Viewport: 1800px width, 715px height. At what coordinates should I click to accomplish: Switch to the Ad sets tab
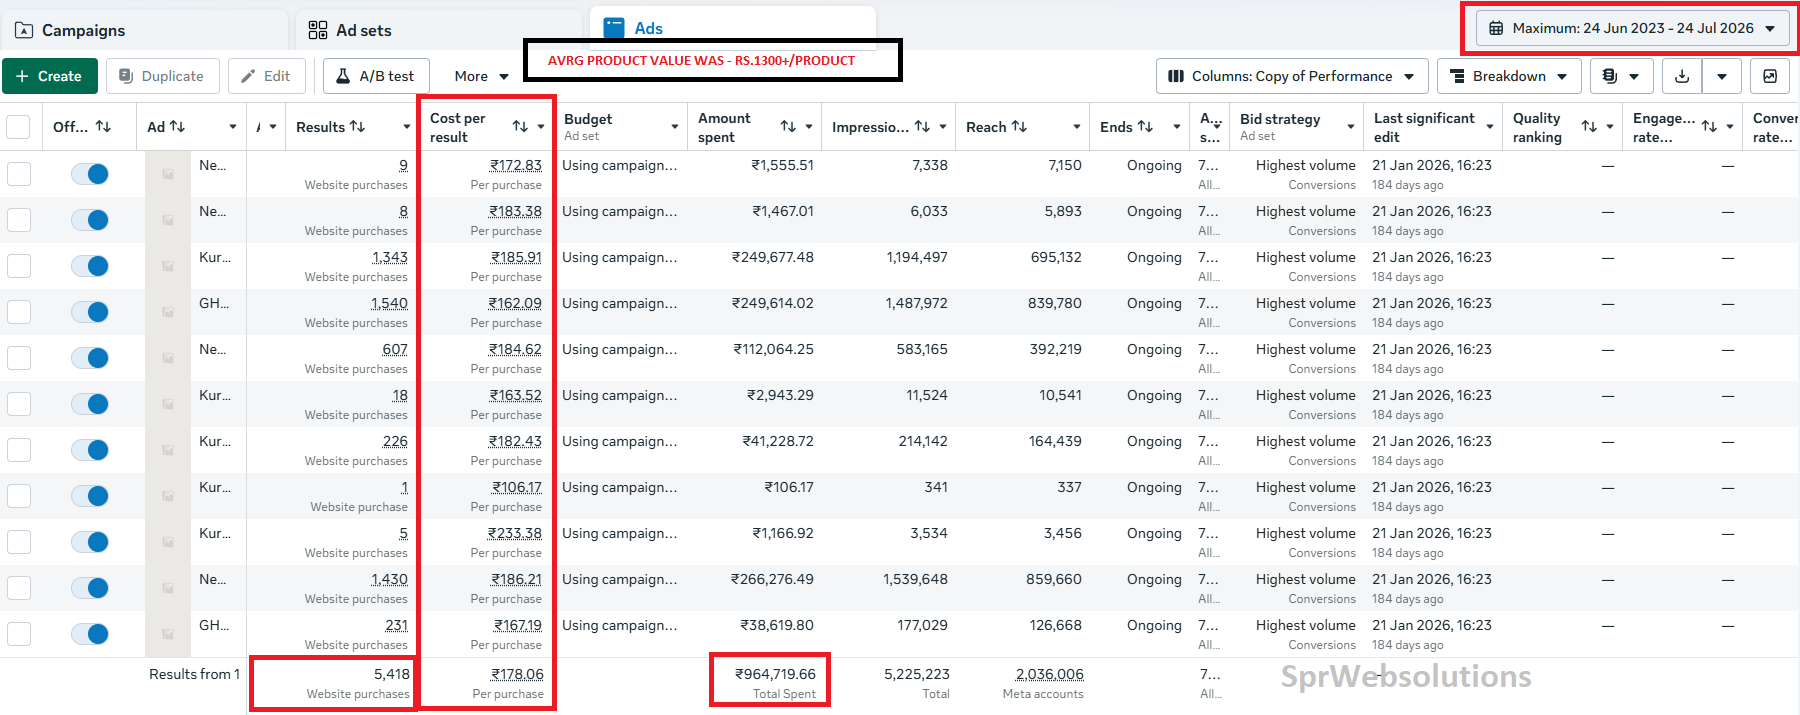350,30
